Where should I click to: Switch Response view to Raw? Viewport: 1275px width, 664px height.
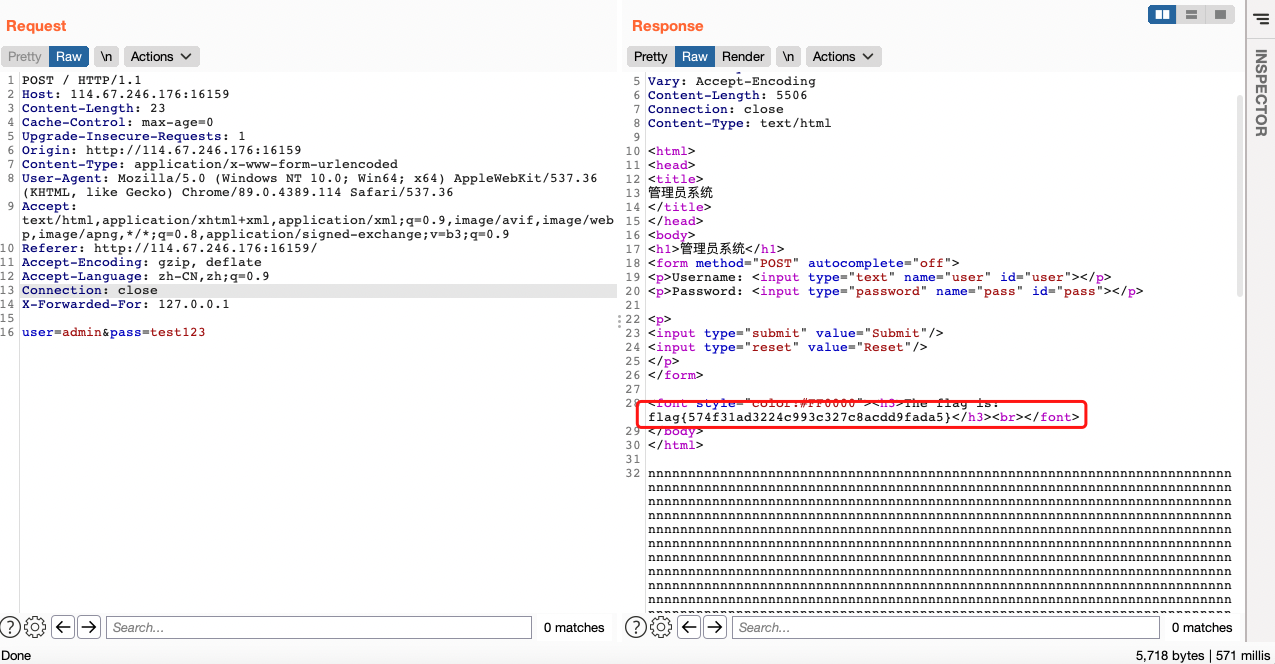695,57
